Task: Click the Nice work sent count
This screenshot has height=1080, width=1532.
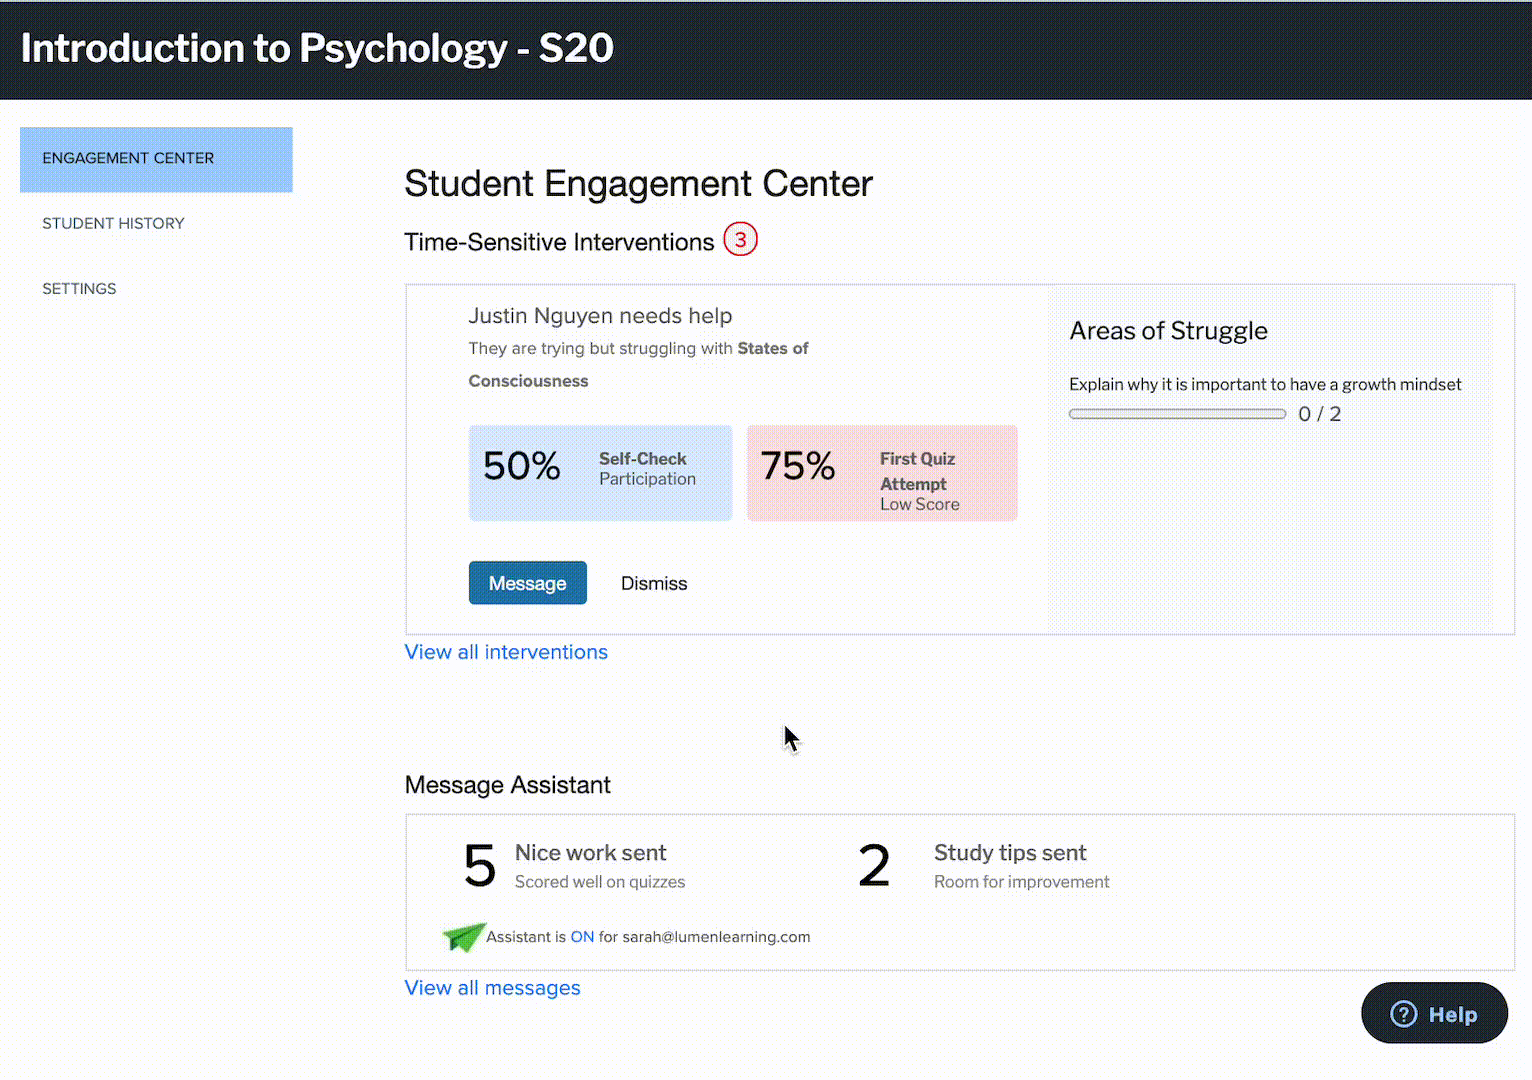Action: click(x=480, y=866)
